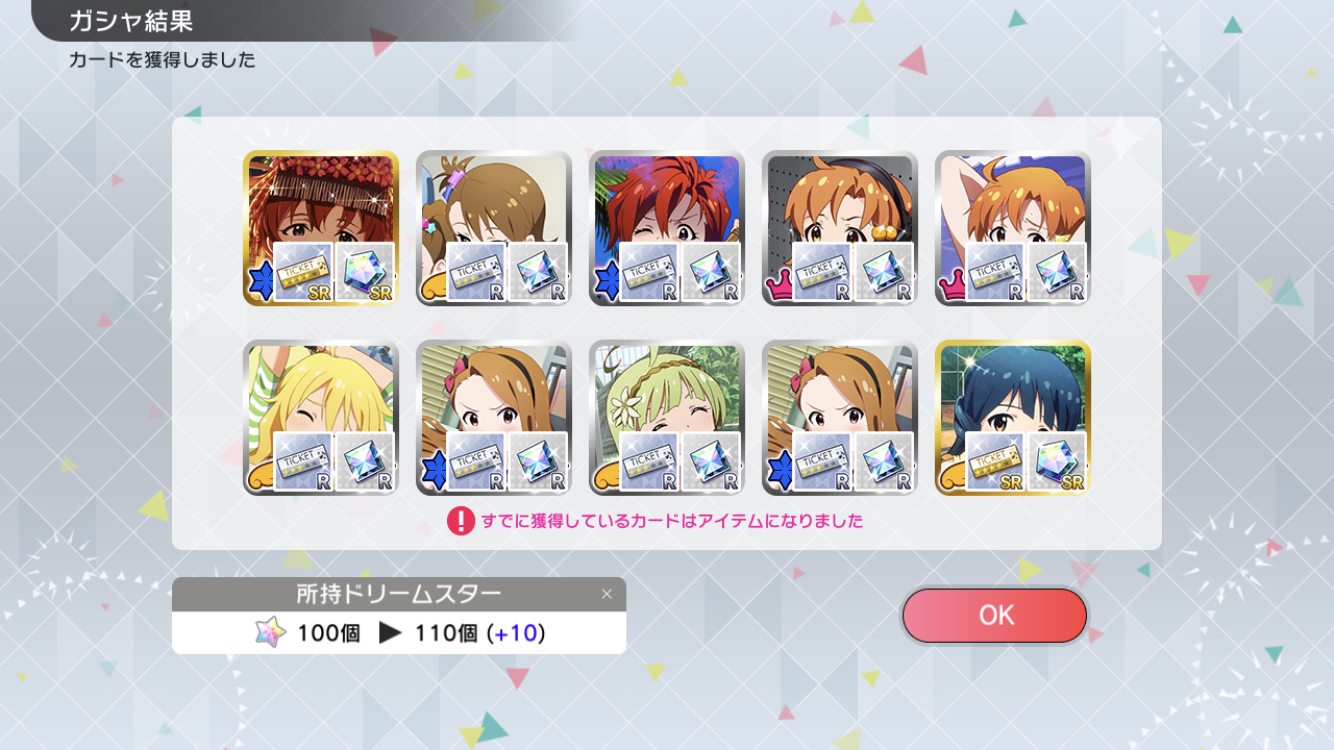Tap the SR ticket on blue-haired girl card
This screenshot has width=1334, height=750.
(x=995, y=461)
